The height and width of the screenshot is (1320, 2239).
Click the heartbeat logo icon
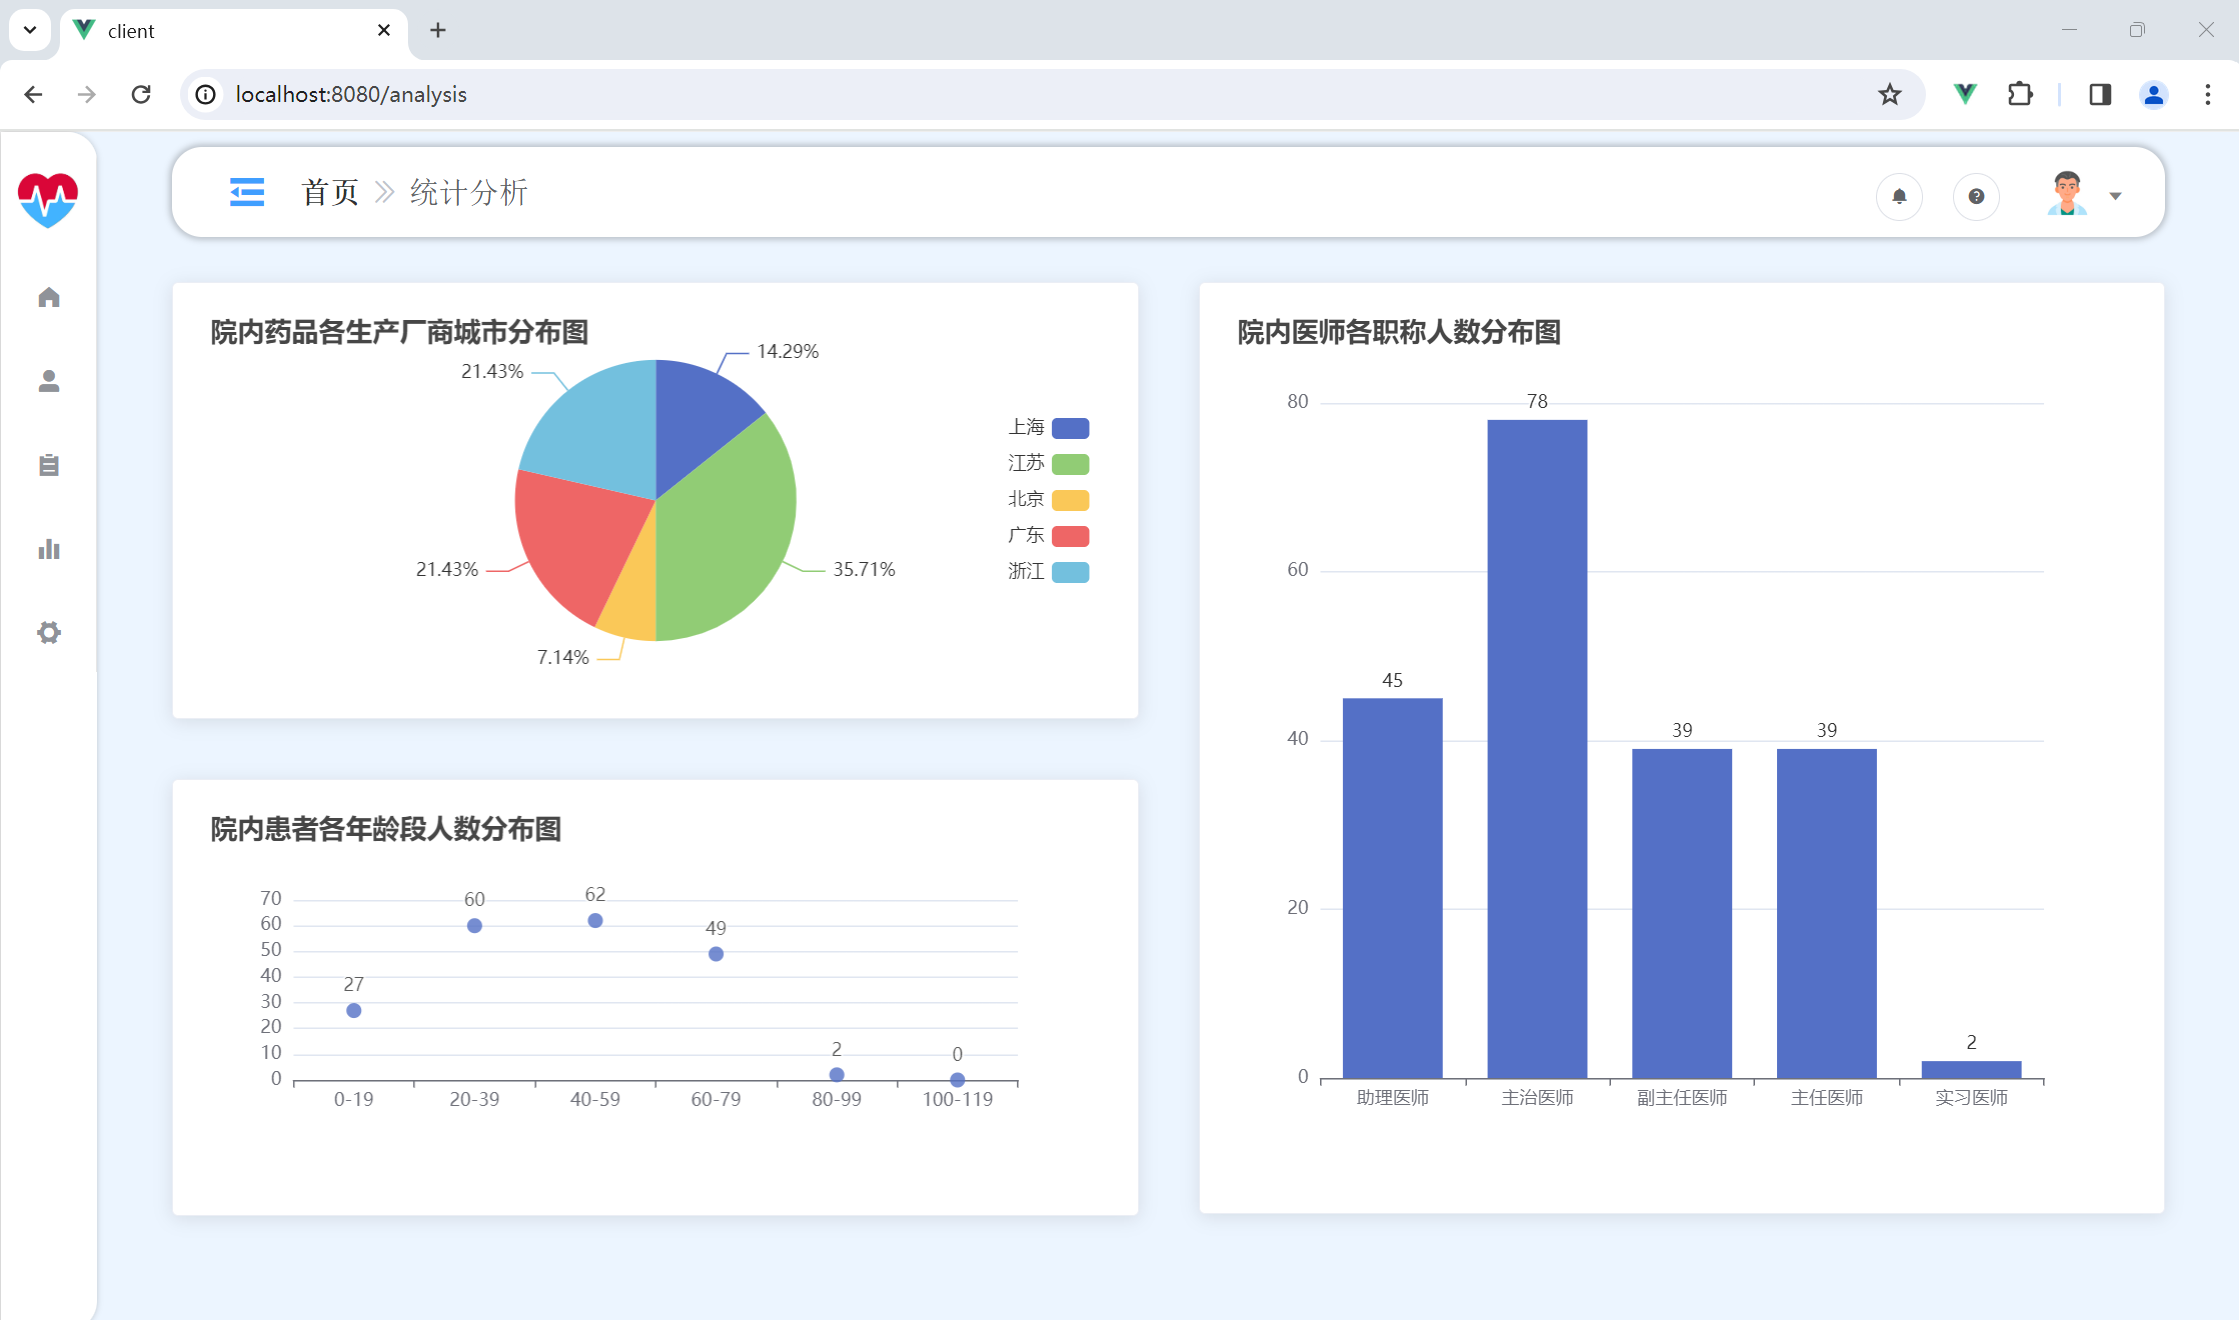(x=48, y=199)
